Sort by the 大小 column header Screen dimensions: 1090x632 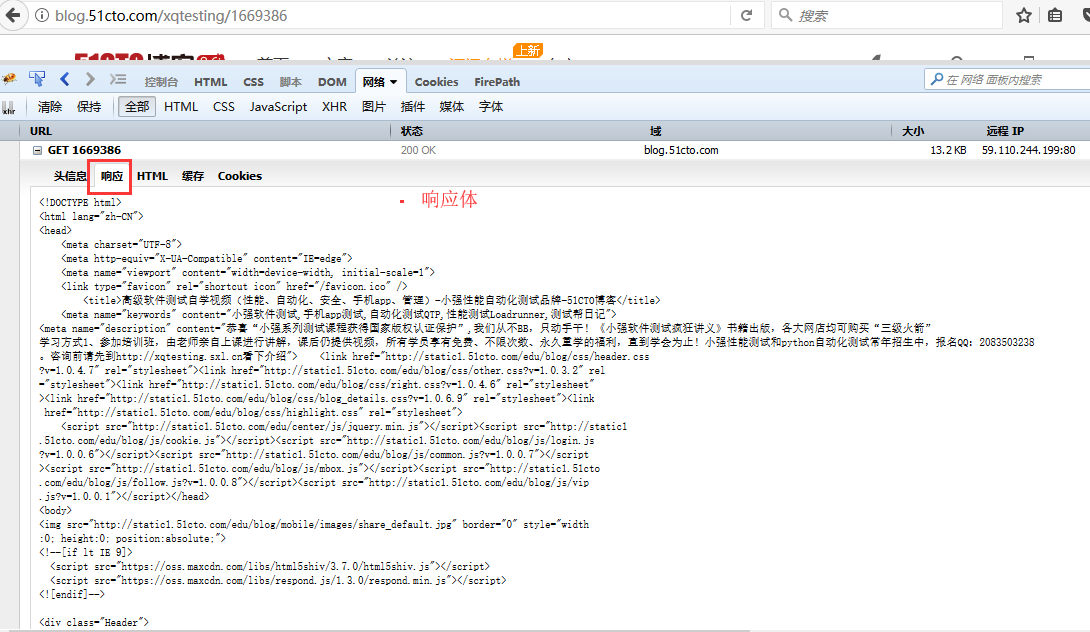coord(934,131)
